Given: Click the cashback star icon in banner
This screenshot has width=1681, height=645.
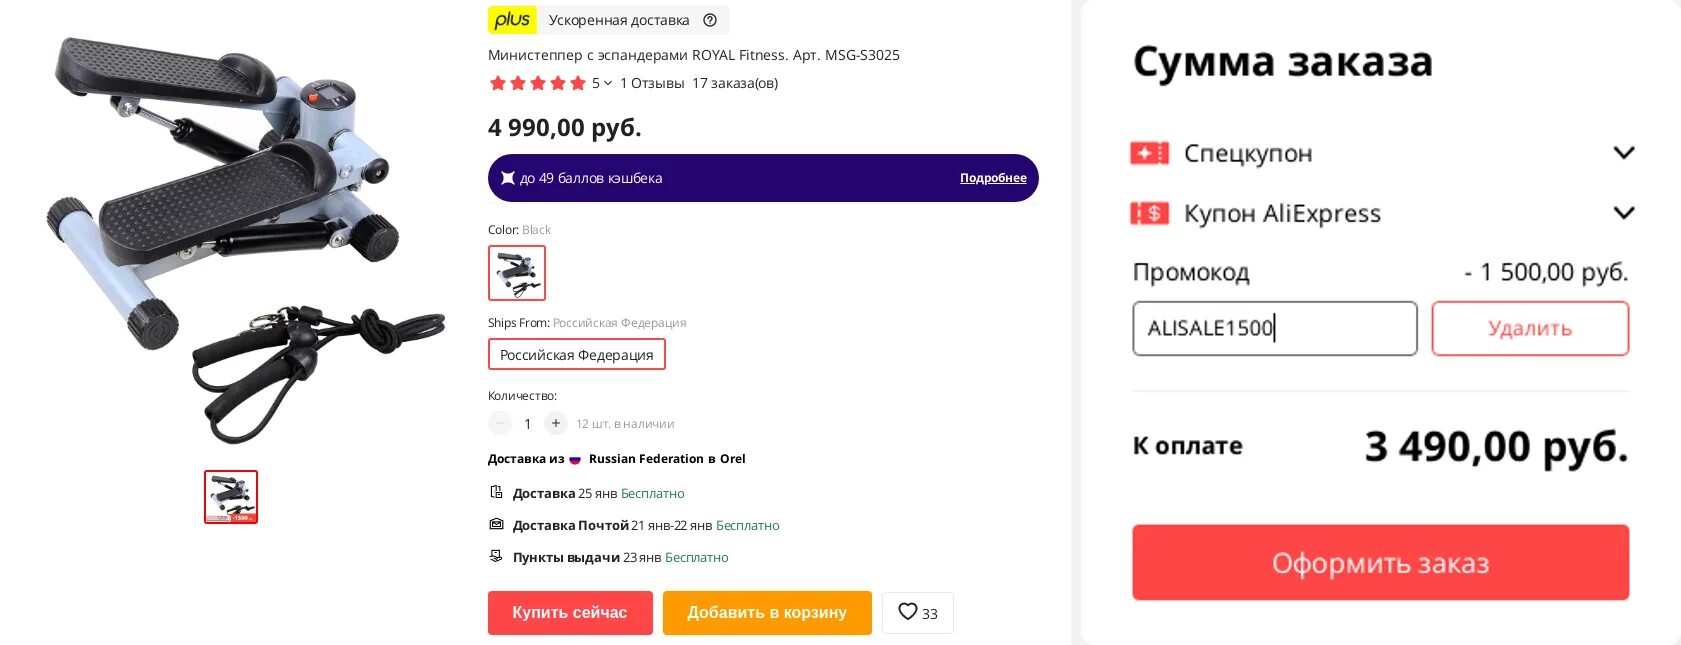Looking at the screenshot, I should tap(508, 178).
